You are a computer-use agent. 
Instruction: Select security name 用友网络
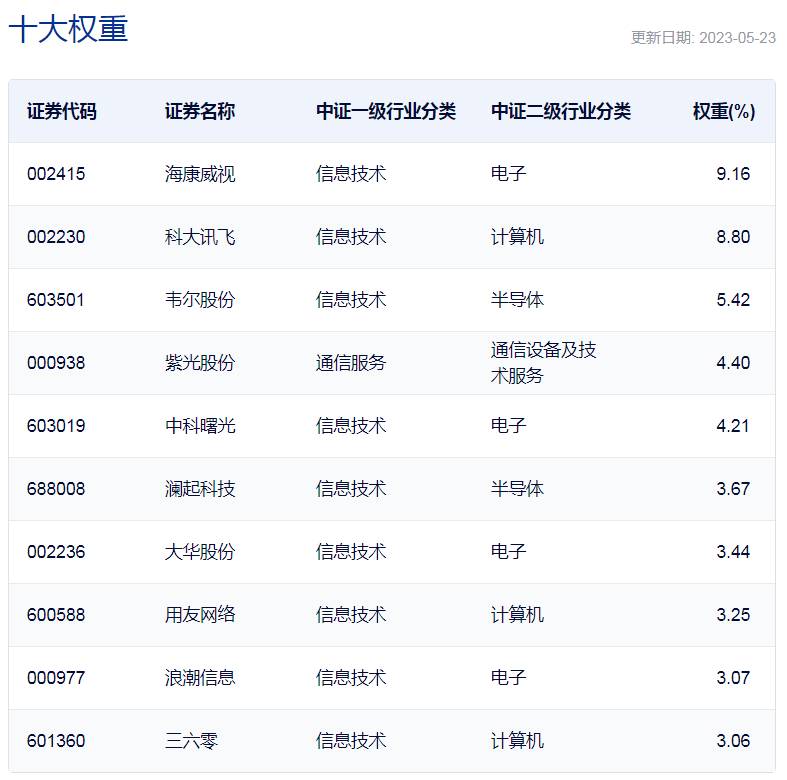[200, 615]
